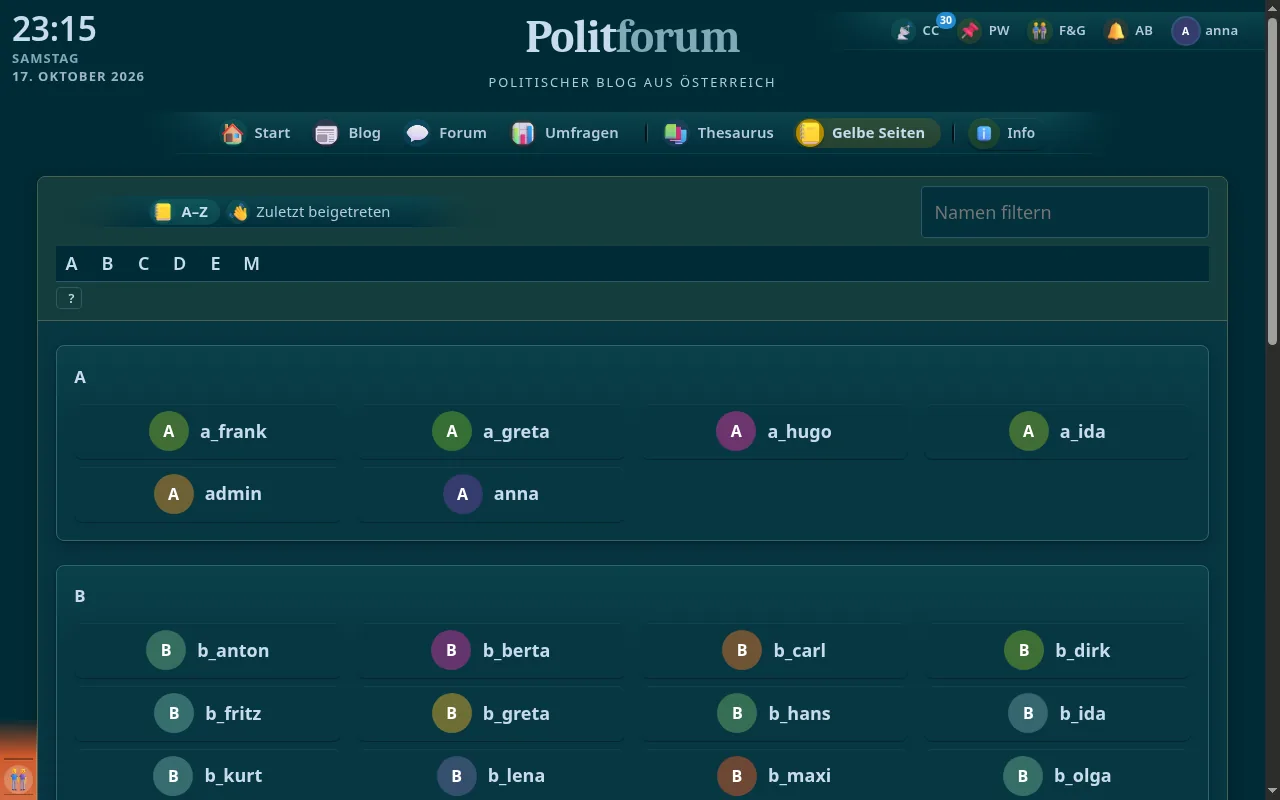Open the Blog newspaper icon

pyautogui.click(x=327, y=133)
